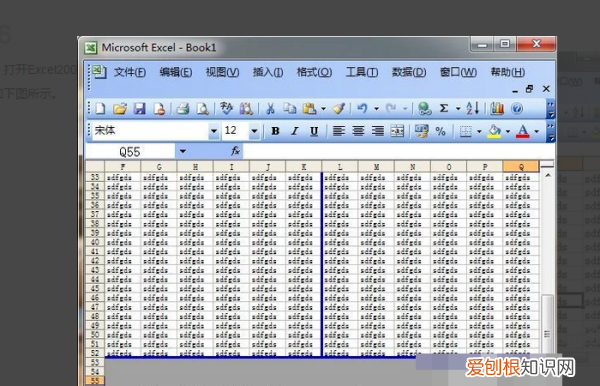Cut selection with scissors icon
600x386 pixels.
270,109
